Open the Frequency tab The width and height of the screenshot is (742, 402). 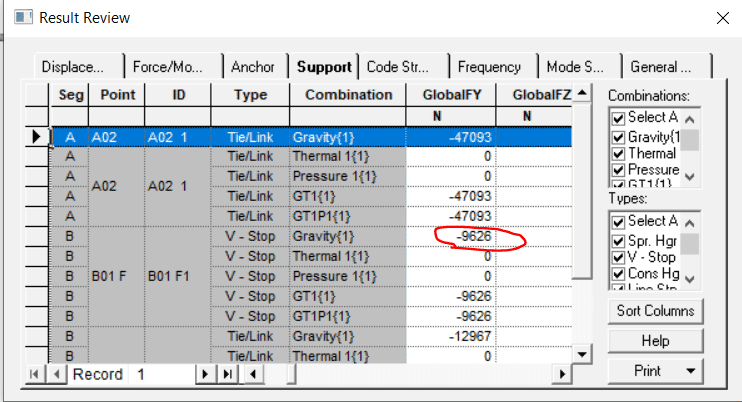click(x=489, y=67)
